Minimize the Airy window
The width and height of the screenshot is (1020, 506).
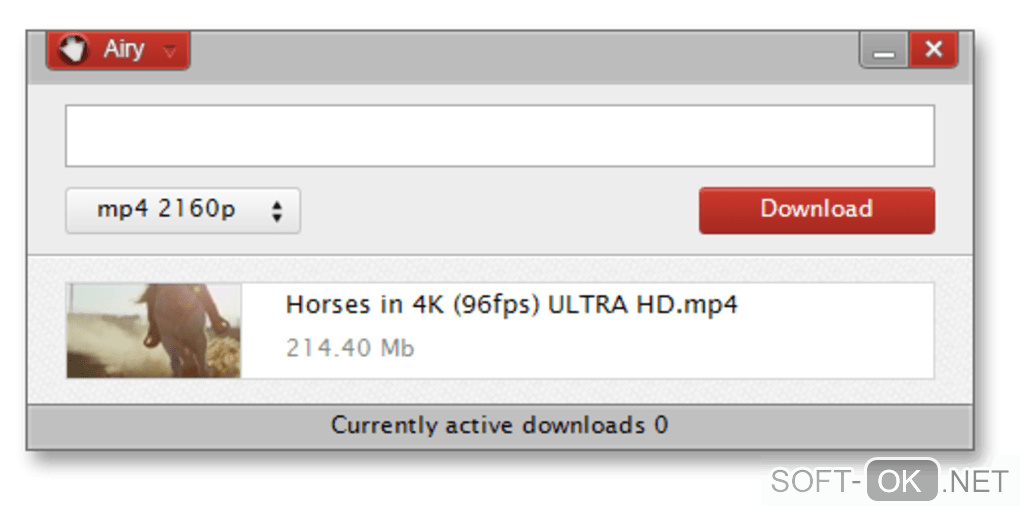click(x=884, y=51)
